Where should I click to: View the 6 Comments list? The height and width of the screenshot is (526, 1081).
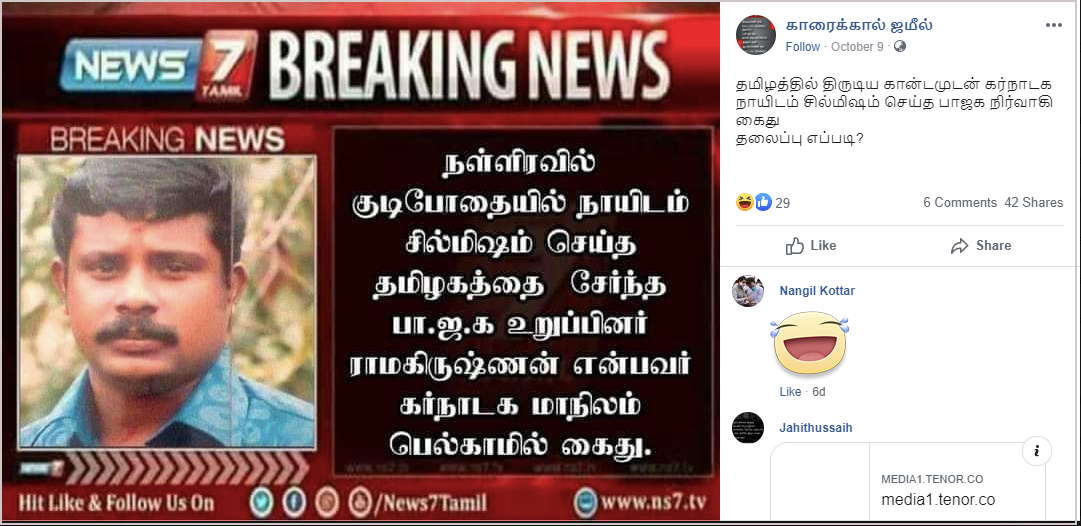(x=960, y=203)
